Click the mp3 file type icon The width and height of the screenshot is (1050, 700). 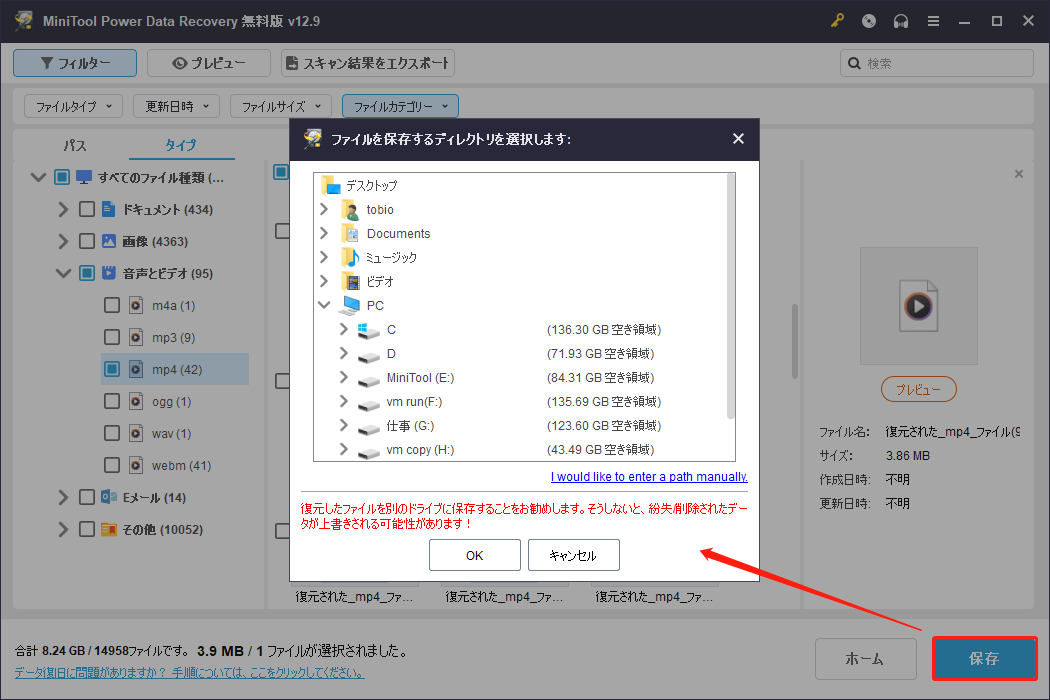tap(136, 337)
